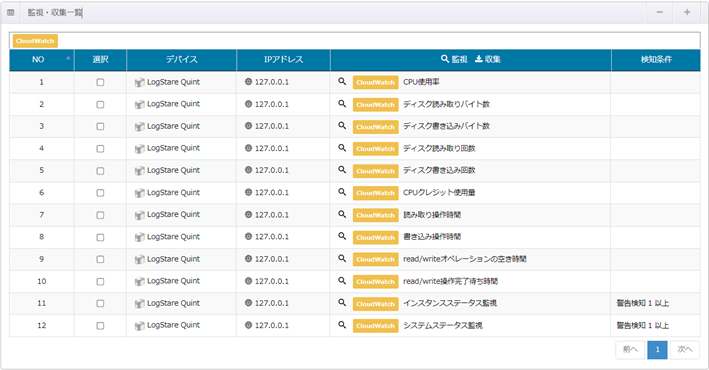The height and width of the screenshot is (370, 709).
Task: Click device icon in row 6
Action: (x=140, y=193)
